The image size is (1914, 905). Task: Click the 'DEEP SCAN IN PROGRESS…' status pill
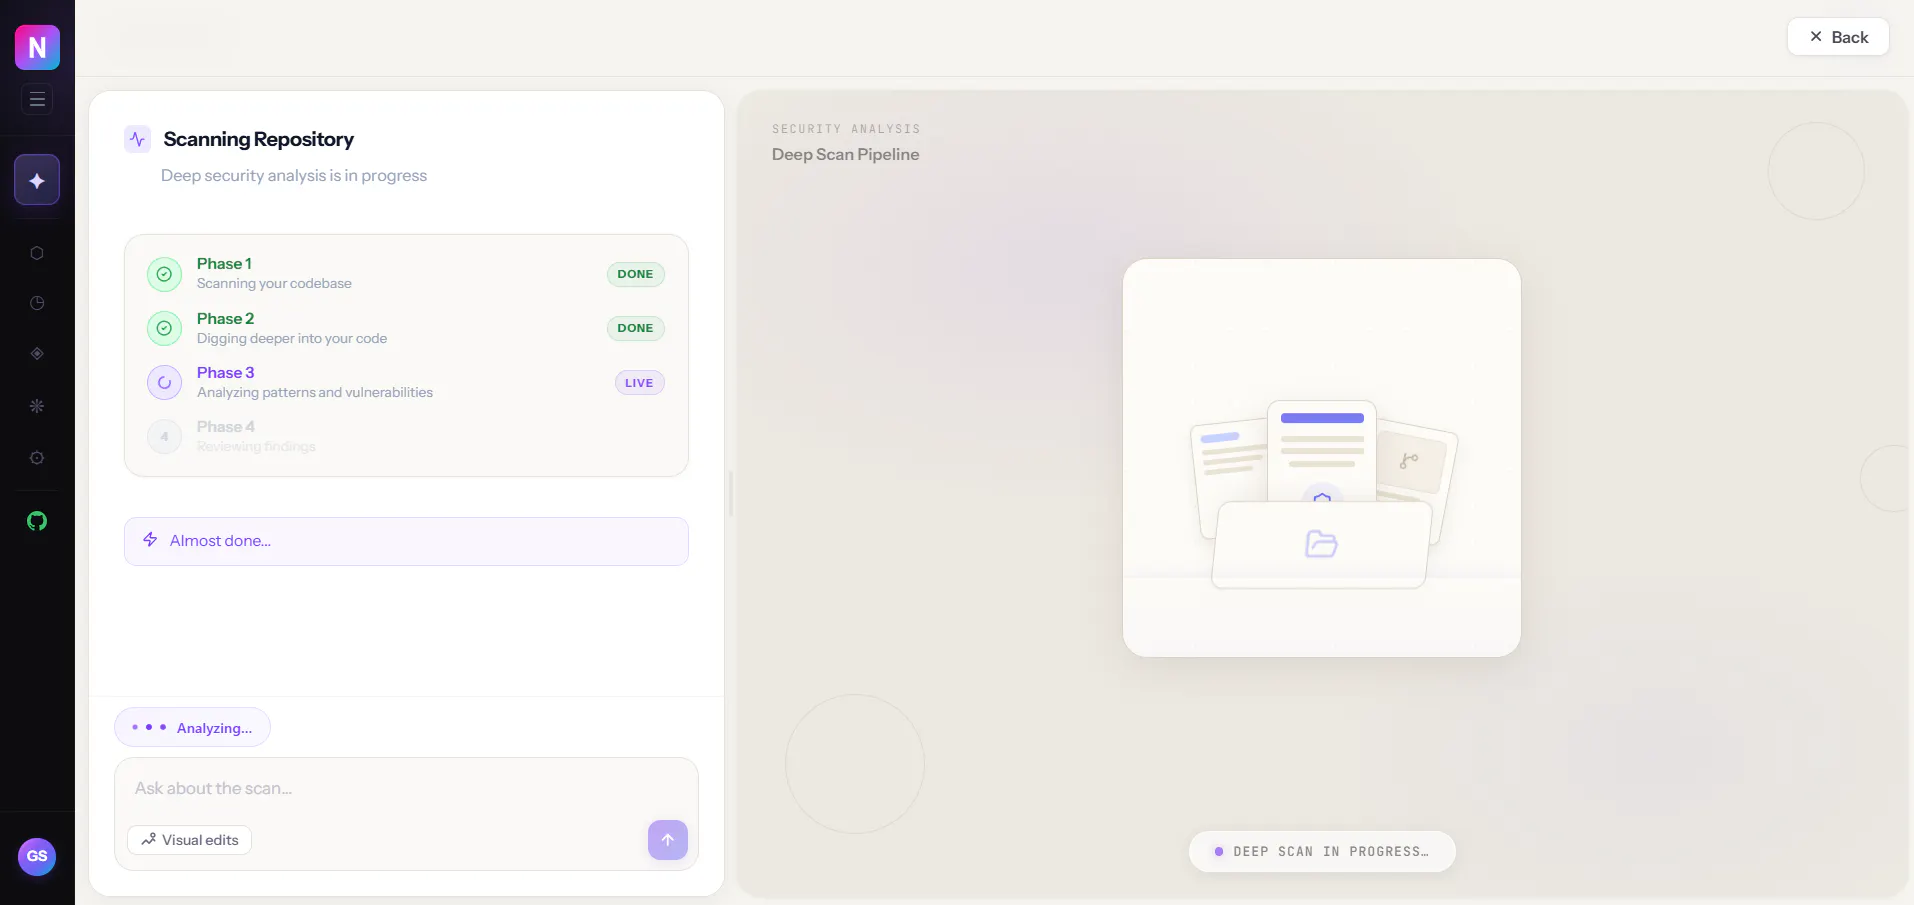point(1322,852)
